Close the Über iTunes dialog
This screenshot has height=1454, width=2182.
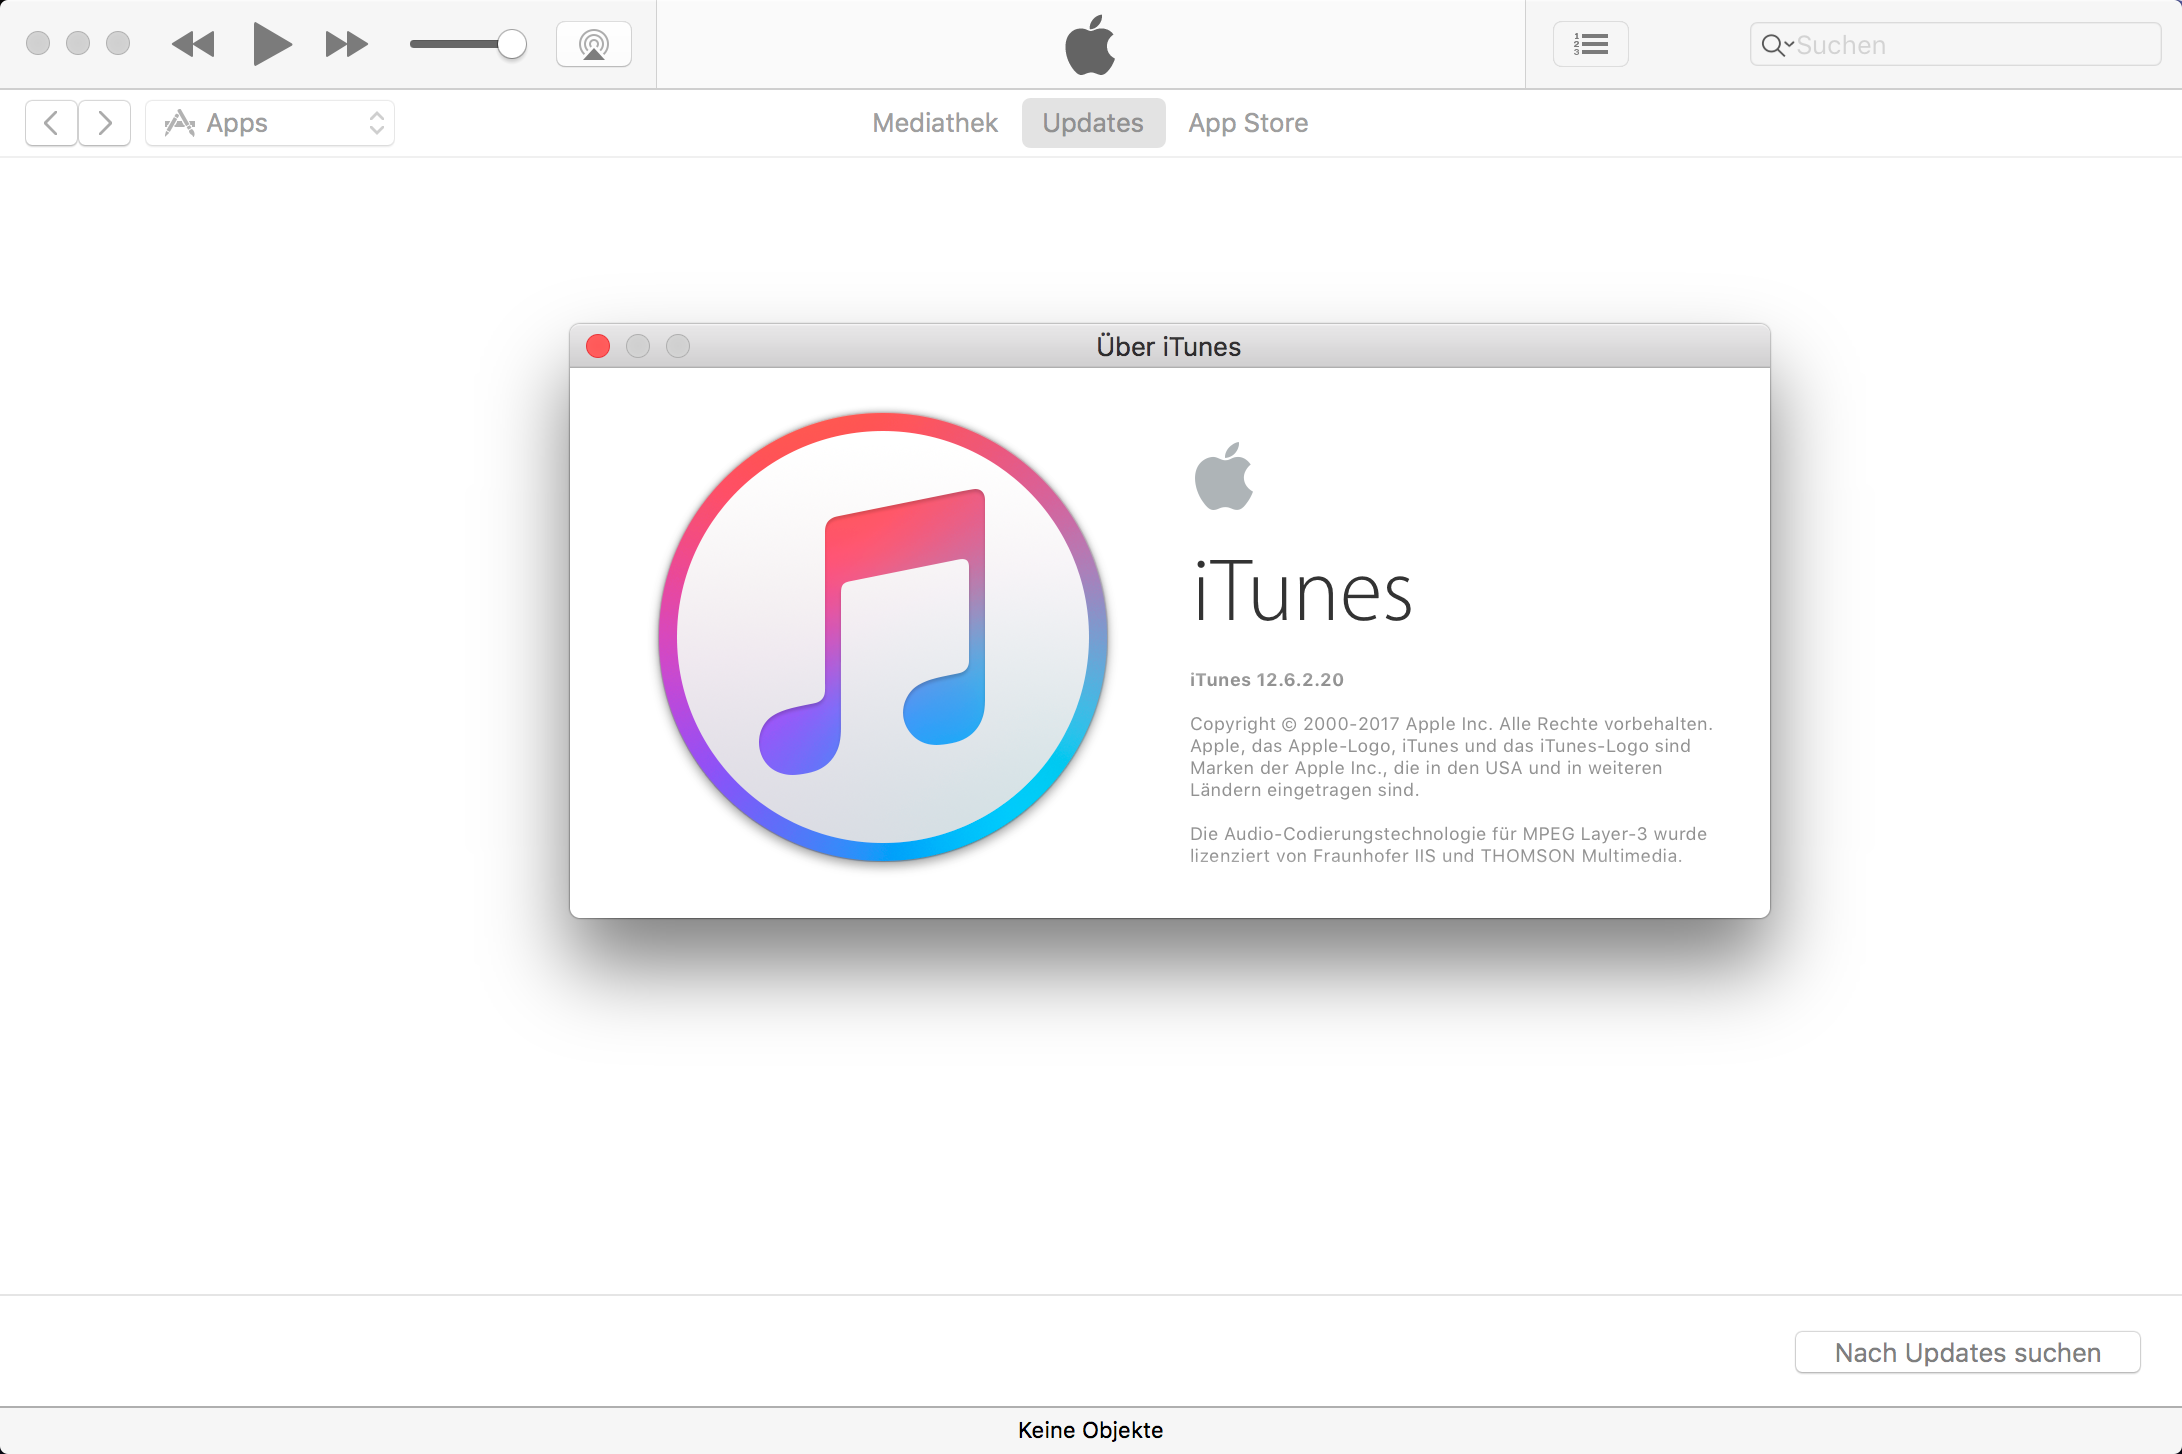point(598,346)
